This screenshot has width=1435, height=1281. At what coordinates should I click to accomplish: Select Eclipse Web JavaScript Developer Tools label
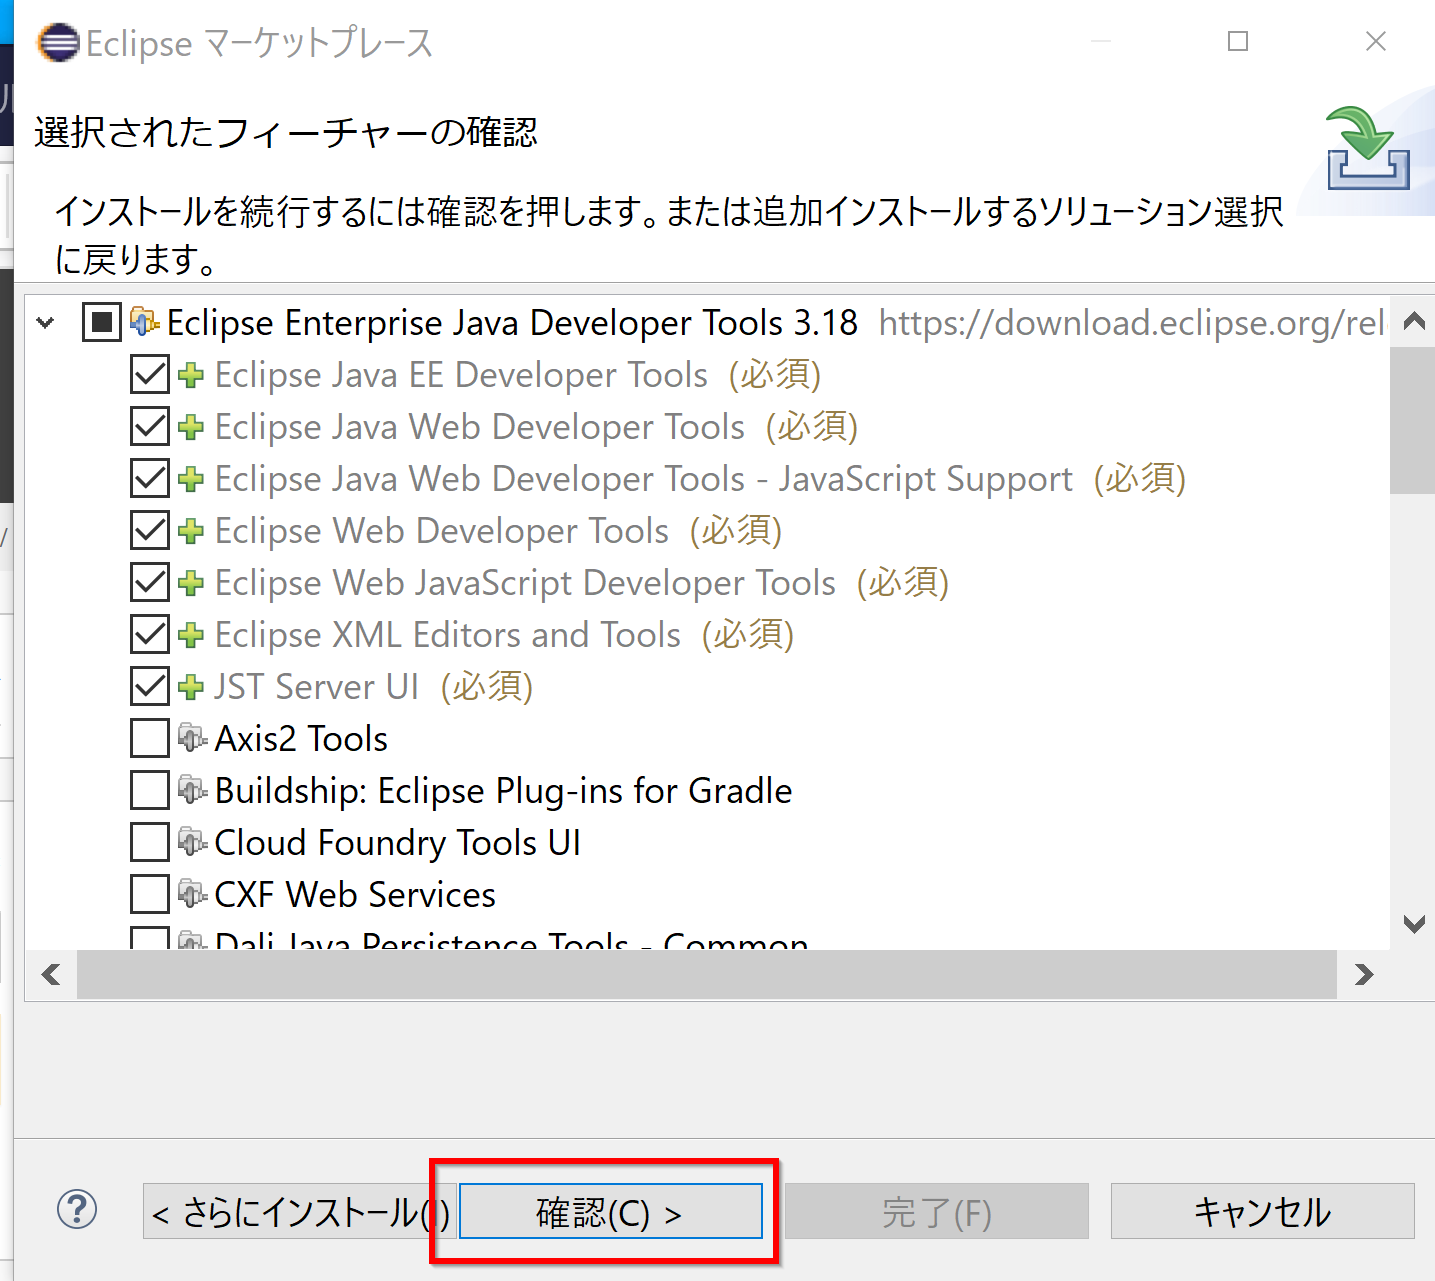526,583
